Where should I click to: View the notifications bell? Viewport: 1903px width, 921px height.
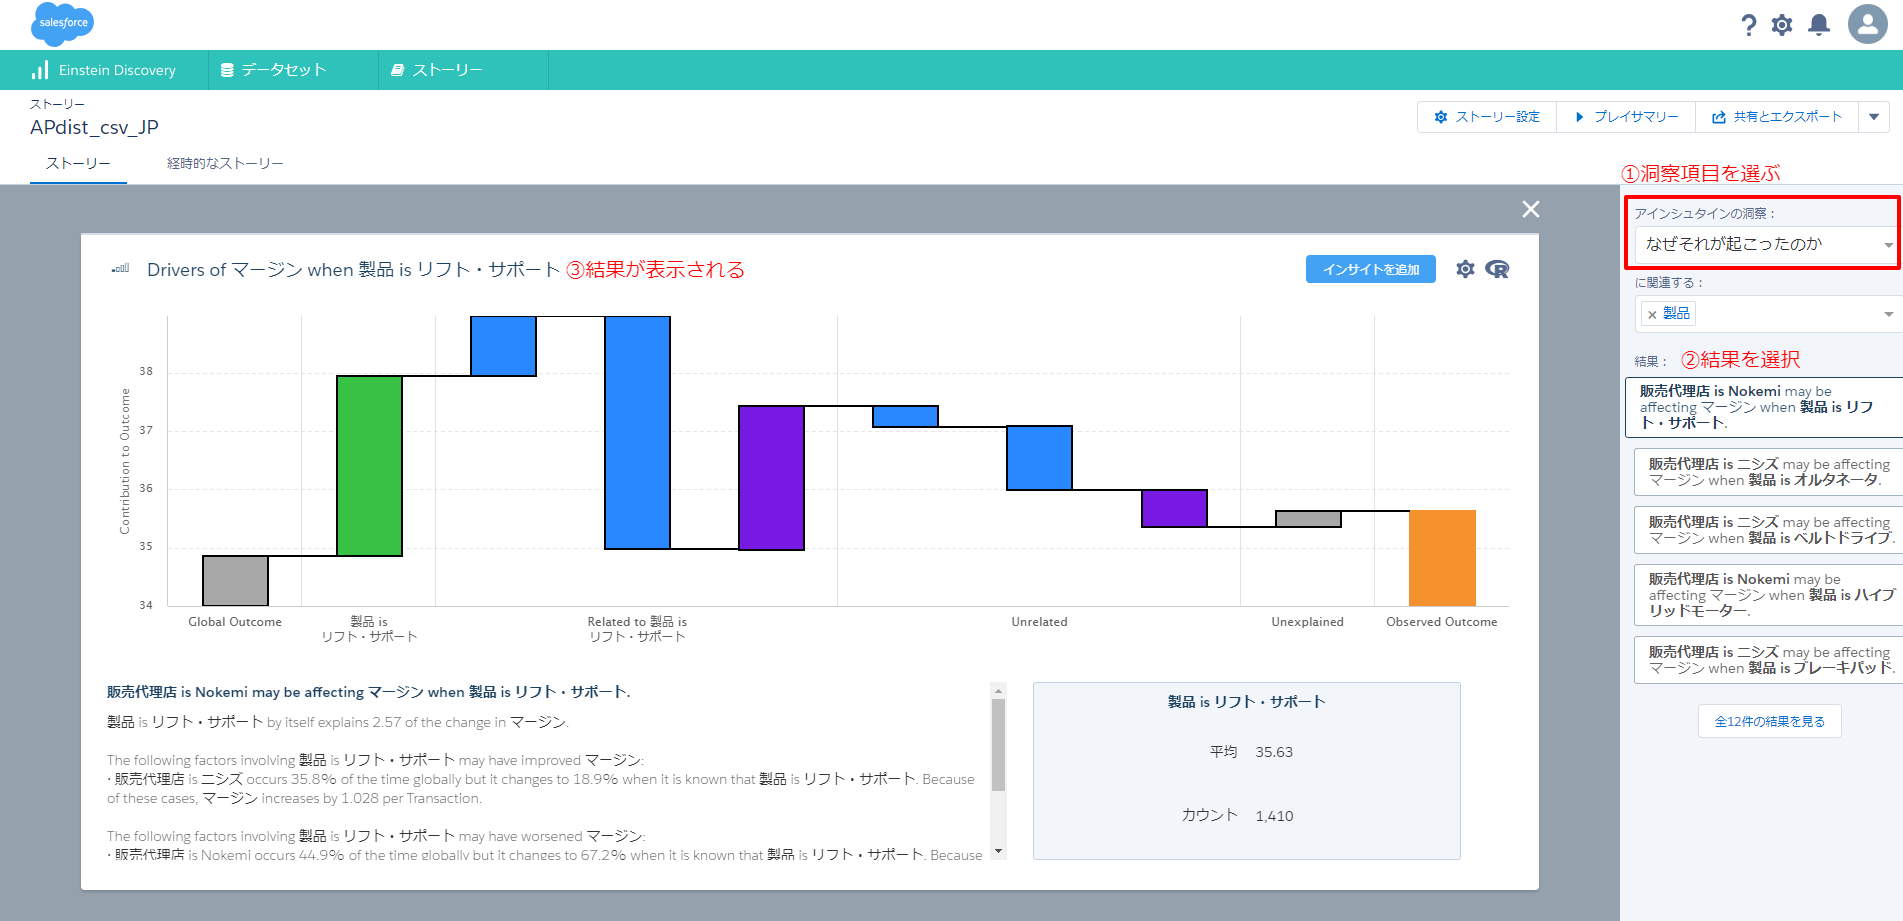pos(1819,25)
